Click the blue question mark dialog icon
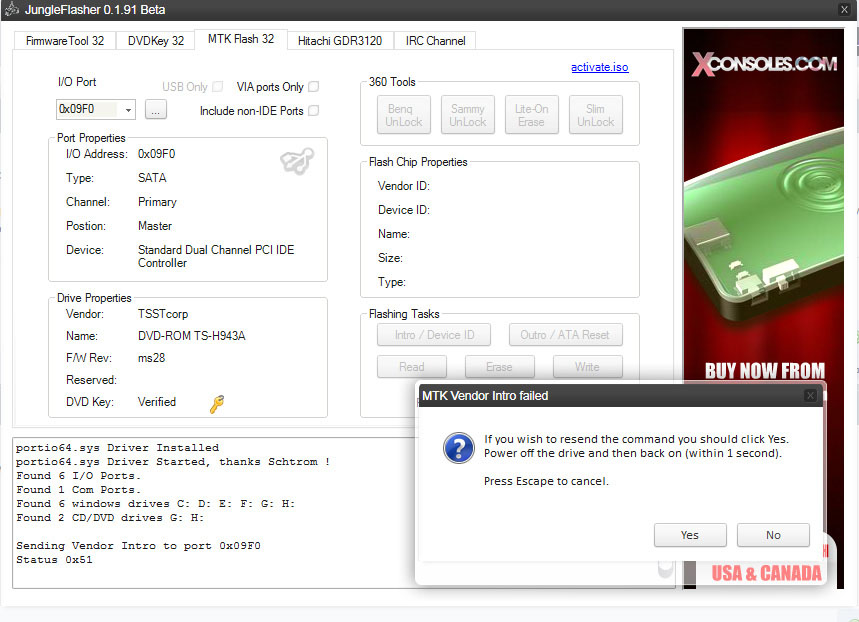 (x=459, y=448)
